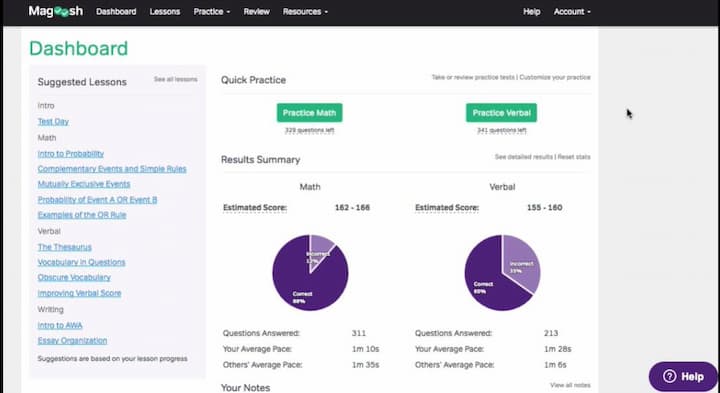
Task: Open Customize your practice
Action: coord(555,77)
